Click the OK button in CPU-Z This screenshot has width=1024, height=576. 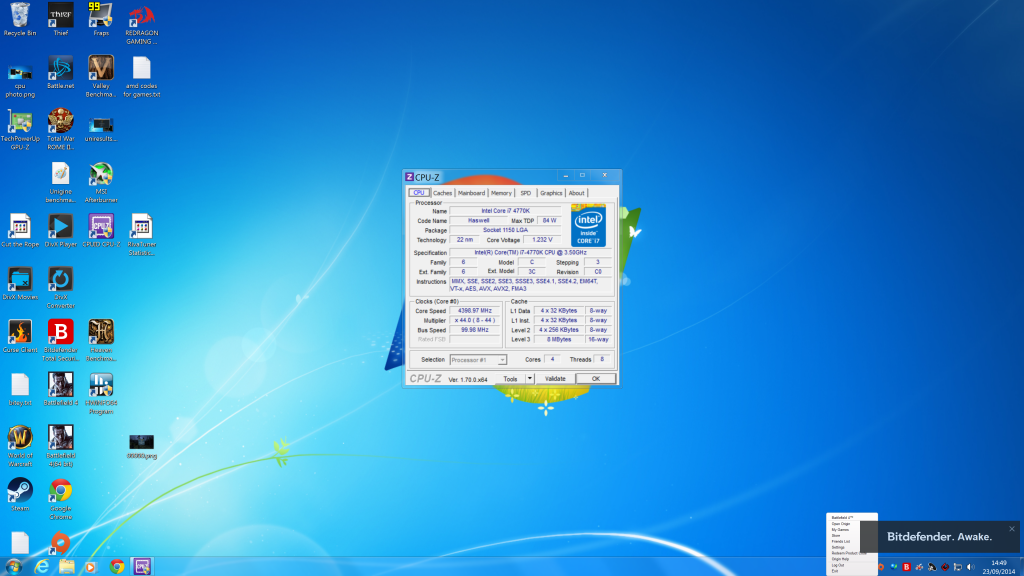(x=595, y=379)
